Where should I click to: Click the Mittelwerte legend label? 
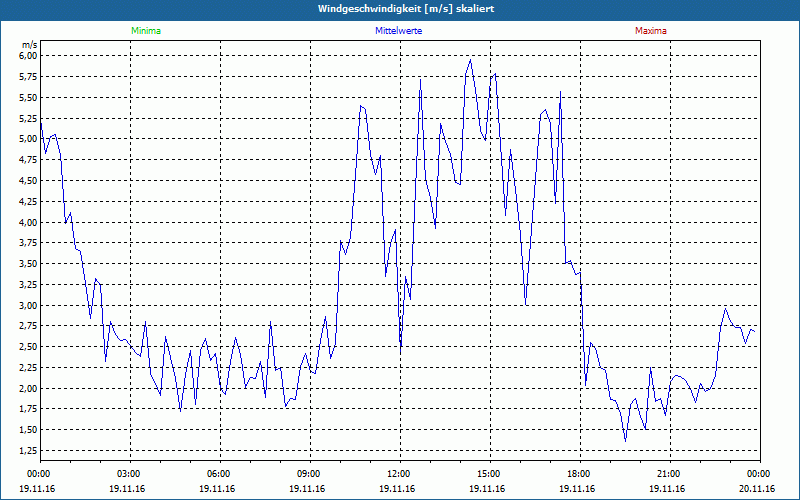click(398, 31)
